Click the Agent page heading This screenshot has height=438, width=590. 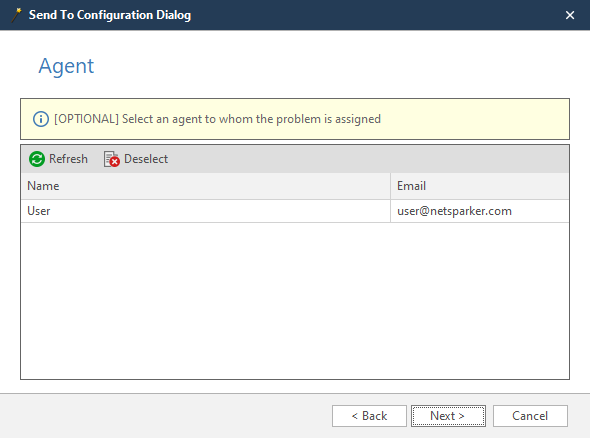[66, 66]
